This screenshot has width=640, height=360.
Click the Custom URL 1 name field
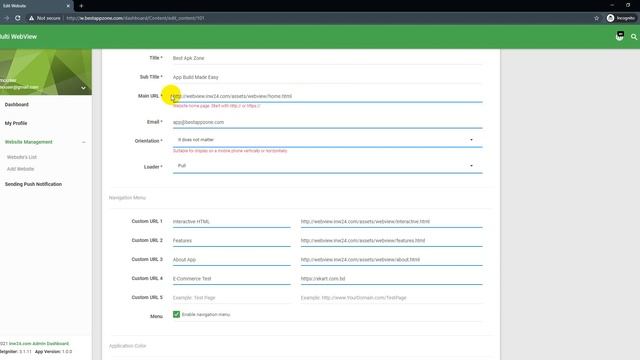[231, 222]
